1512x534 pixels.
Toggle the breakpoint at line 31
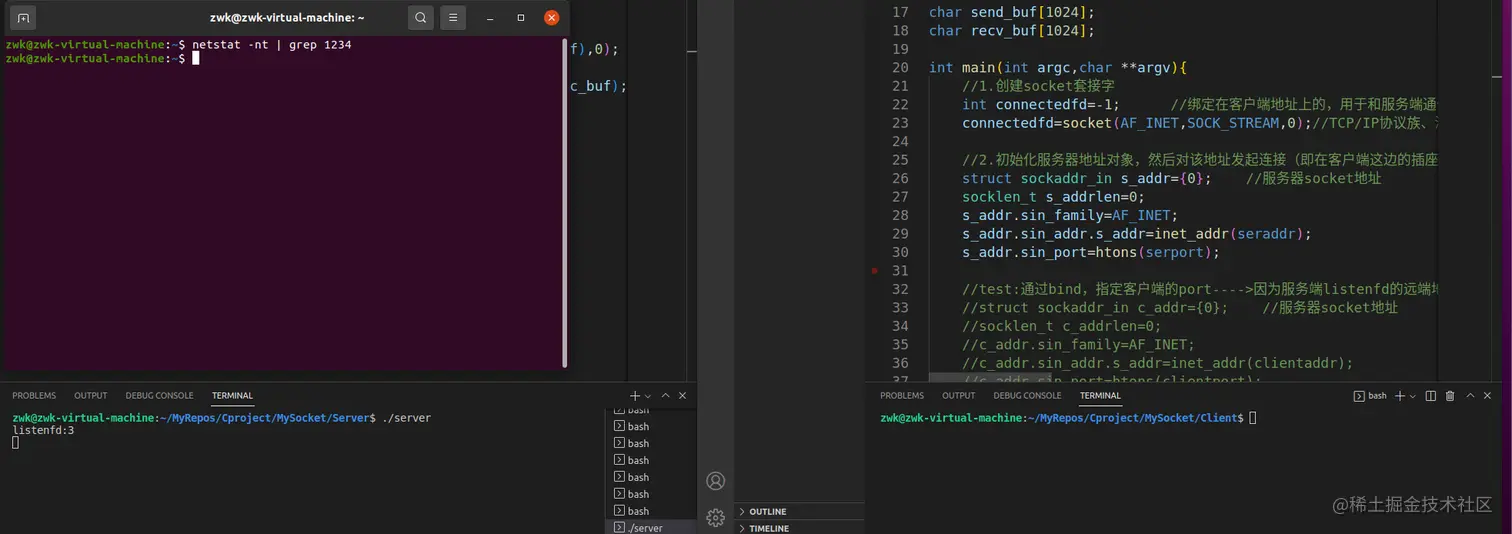pos(874,271)
